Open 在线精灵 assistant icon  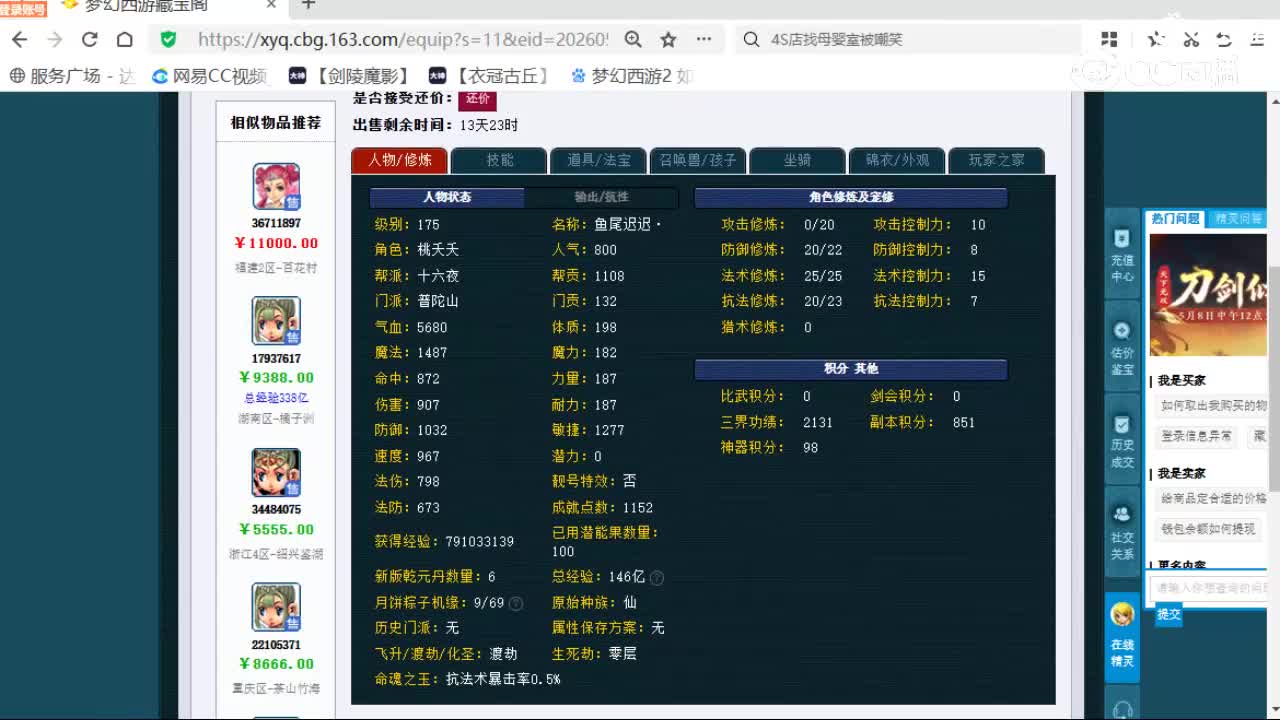[x=1122, y=635]
